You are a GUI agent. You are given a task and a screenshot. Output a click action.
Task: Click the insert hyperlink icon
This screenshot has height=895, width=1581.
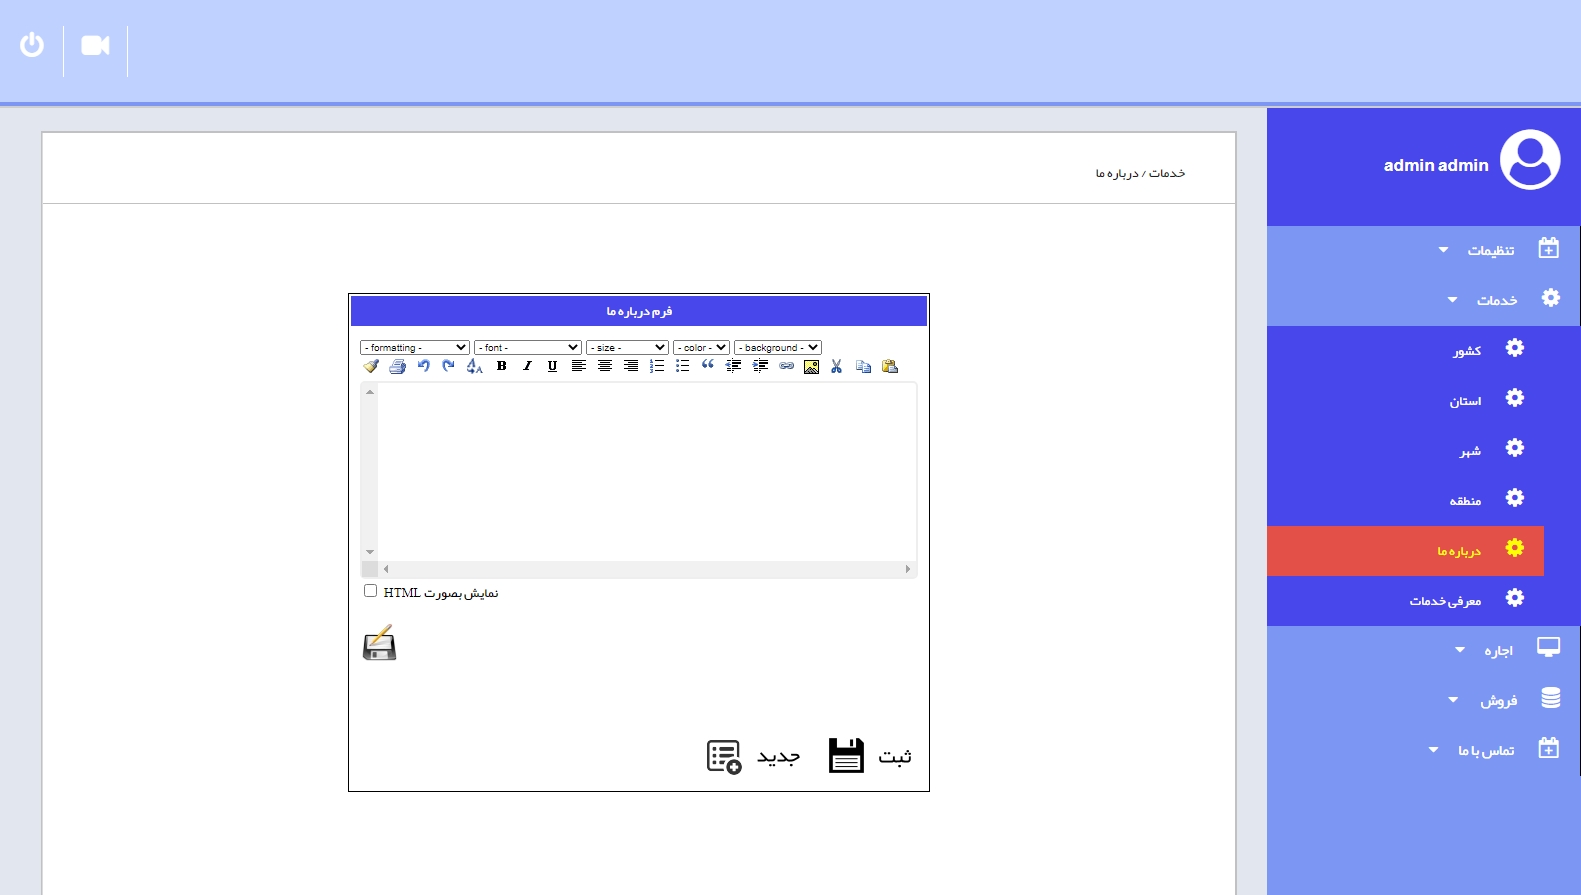click(786, 366)
